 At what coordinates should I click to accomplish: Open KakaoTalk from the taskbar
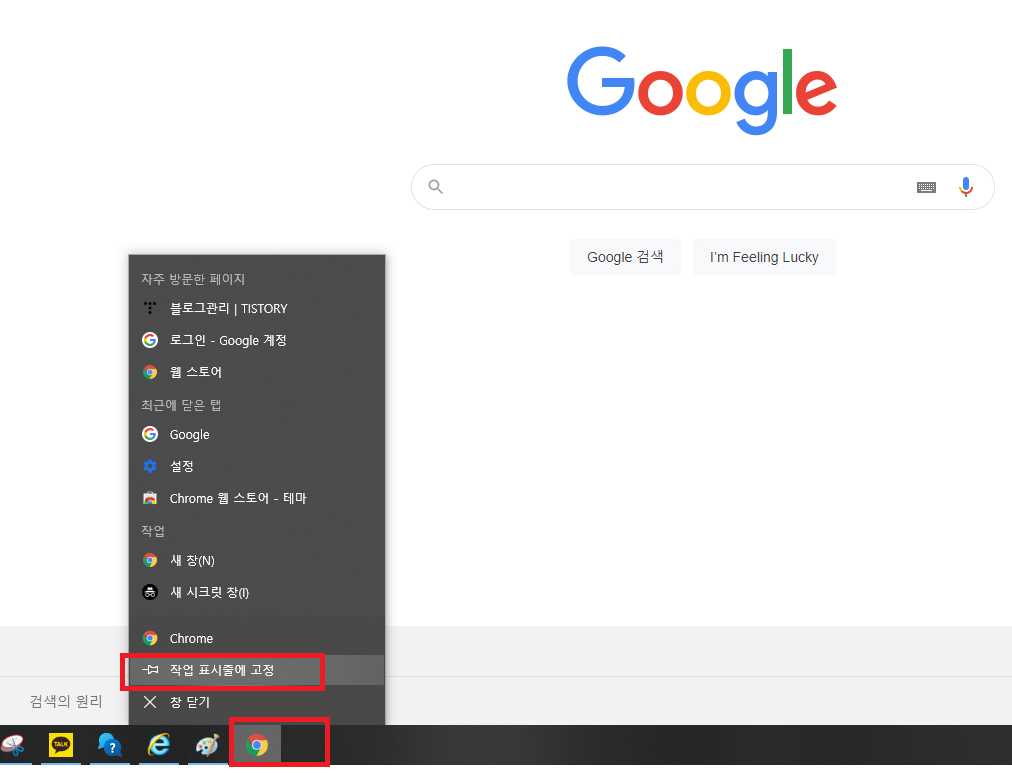[x=61, y=745]
